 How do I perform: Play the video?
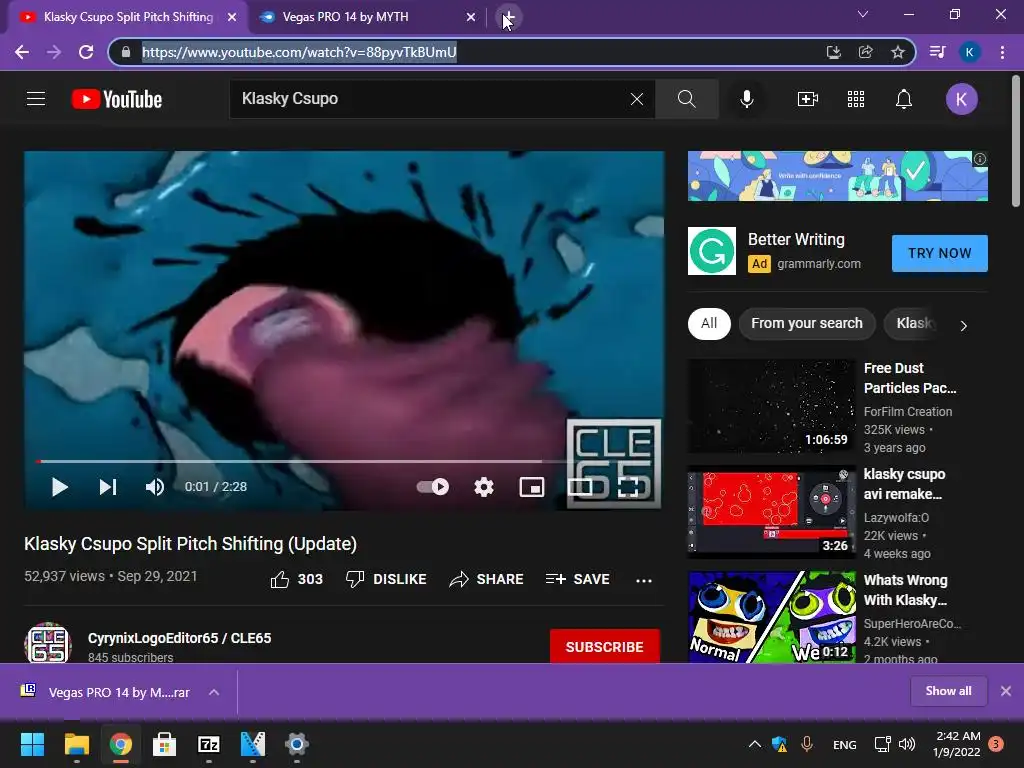click(x=59, y=487)
